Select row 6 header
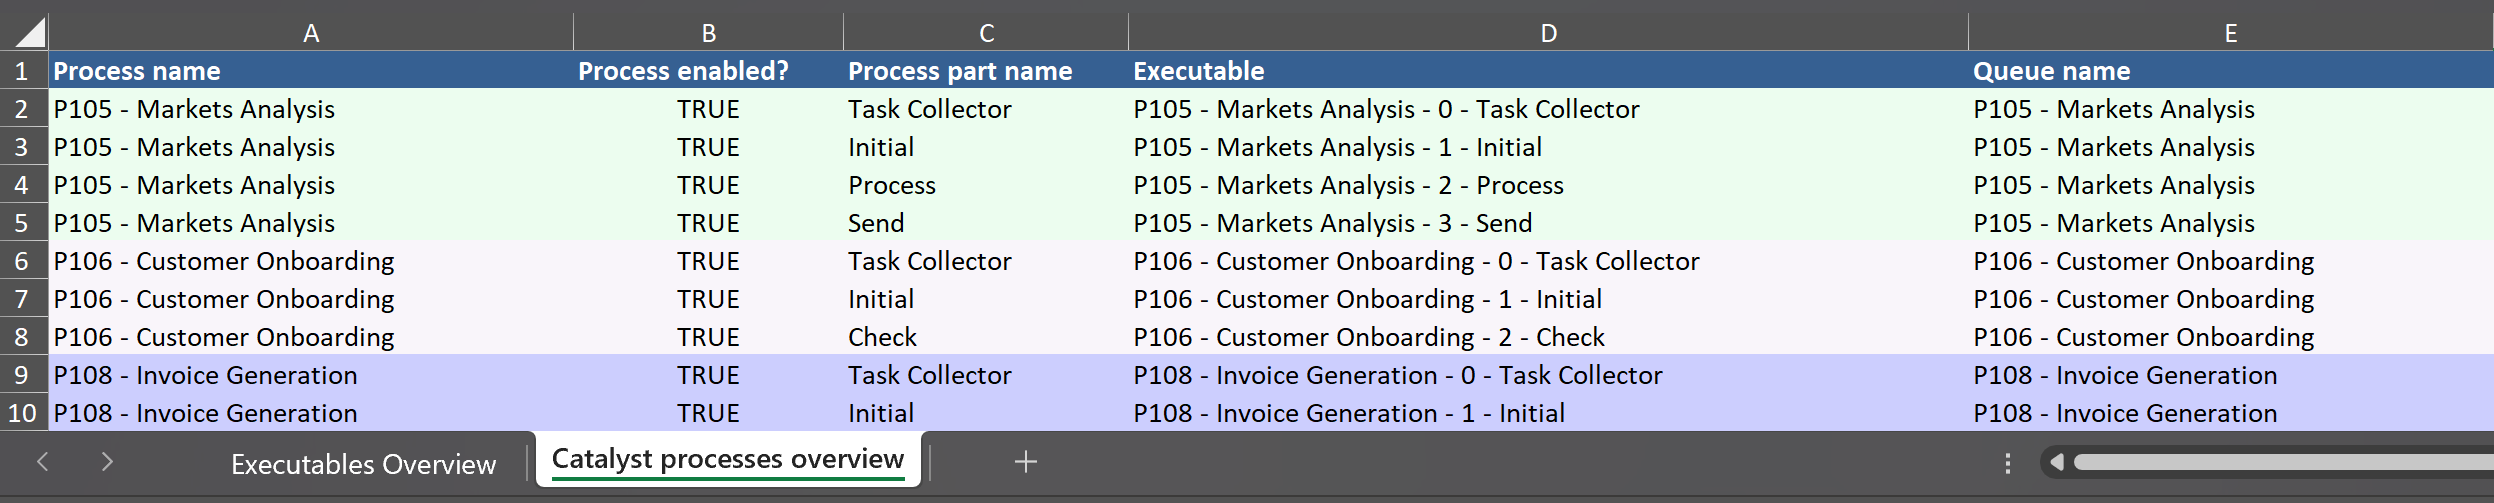Image resolution: width=2494 pixels, height=503 pixels. tap(22, 261)
